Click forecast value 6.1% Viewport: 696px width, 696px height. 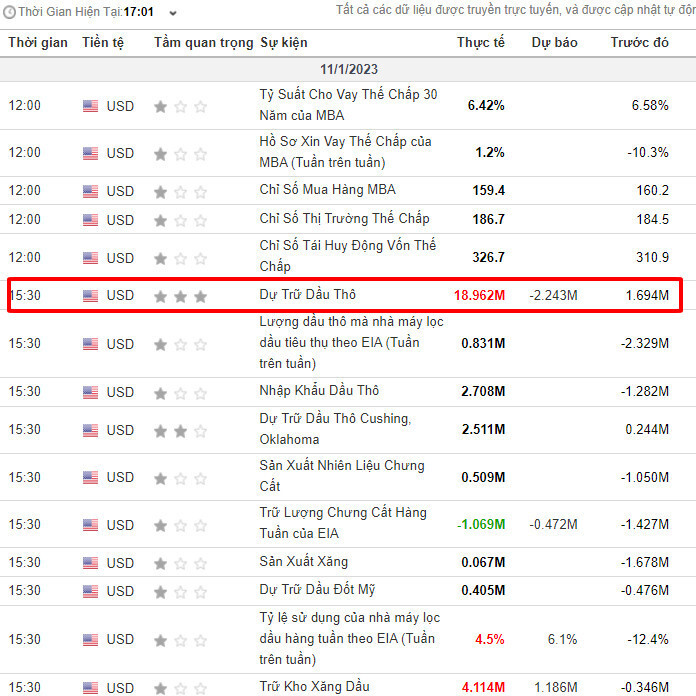[562, 639]
